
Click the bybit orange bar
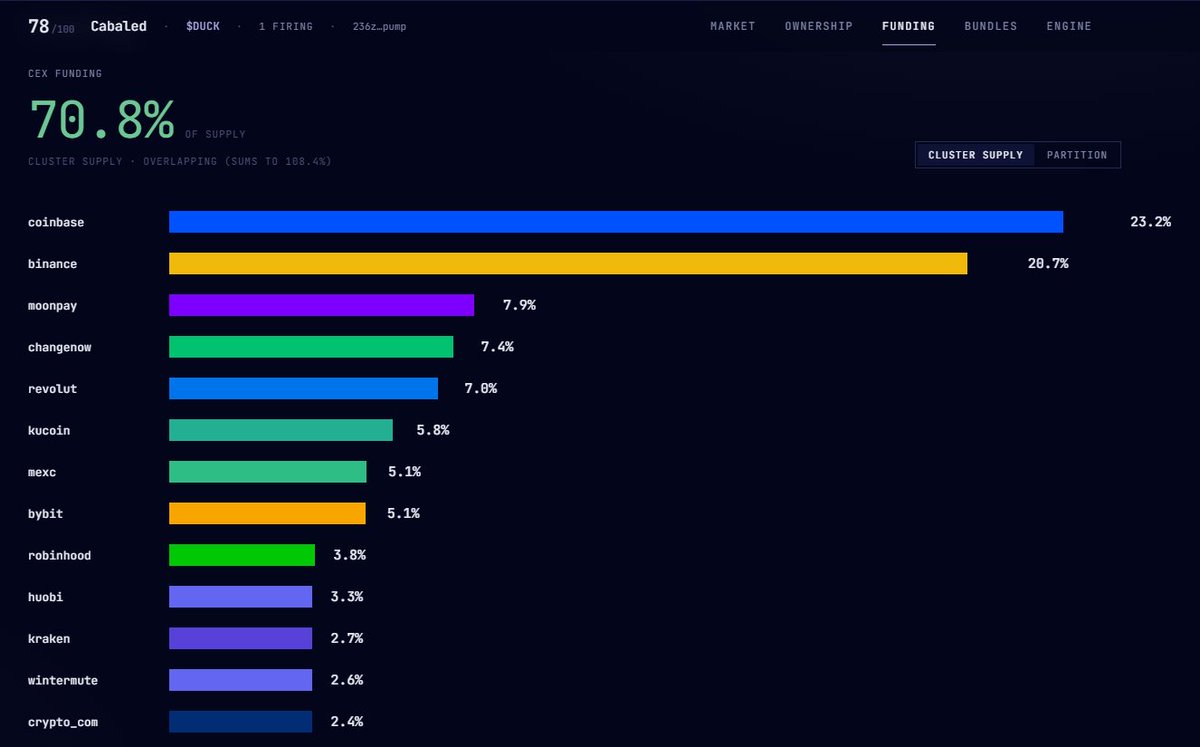coord(267,513)
